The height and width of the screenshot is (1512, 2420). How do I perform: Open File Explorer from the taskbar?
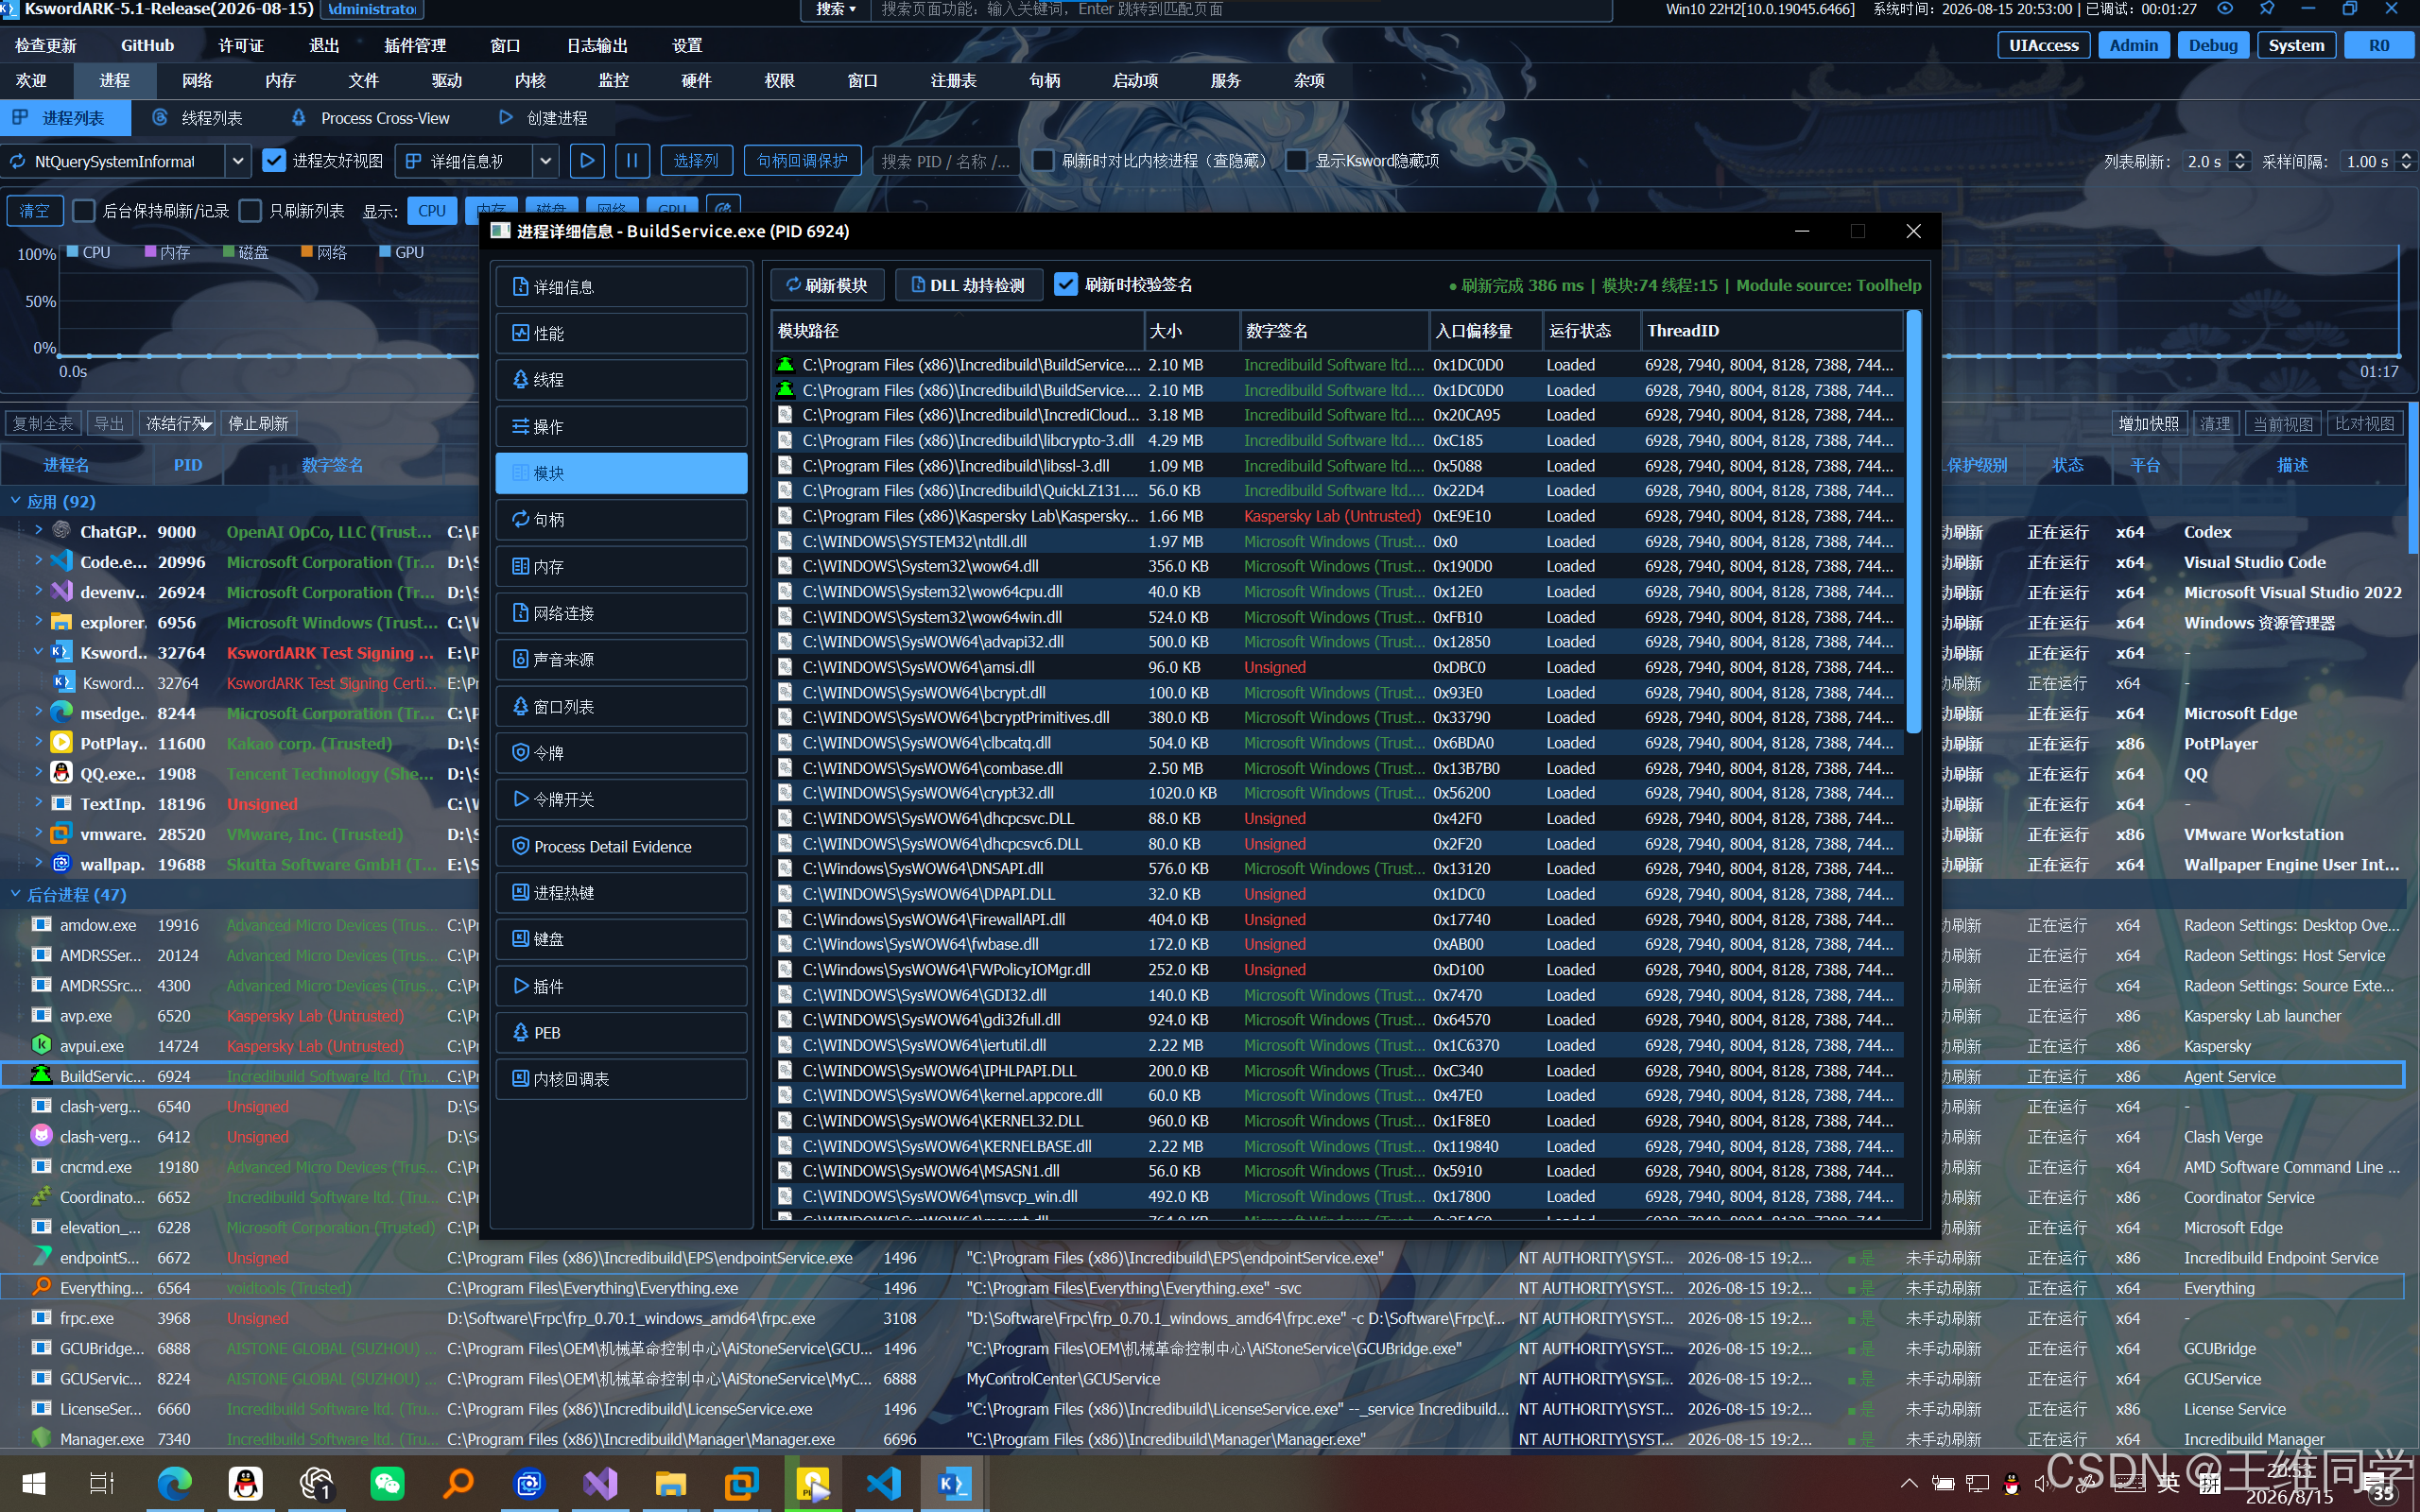pos(670,1484)
